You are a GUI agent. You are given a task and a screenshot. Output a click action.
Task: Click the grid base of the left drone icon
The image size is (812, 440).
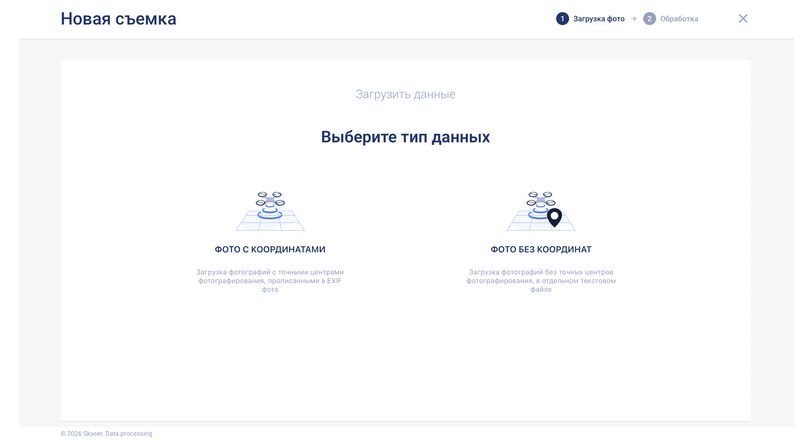pyautogui.click(x=270, y=223)
